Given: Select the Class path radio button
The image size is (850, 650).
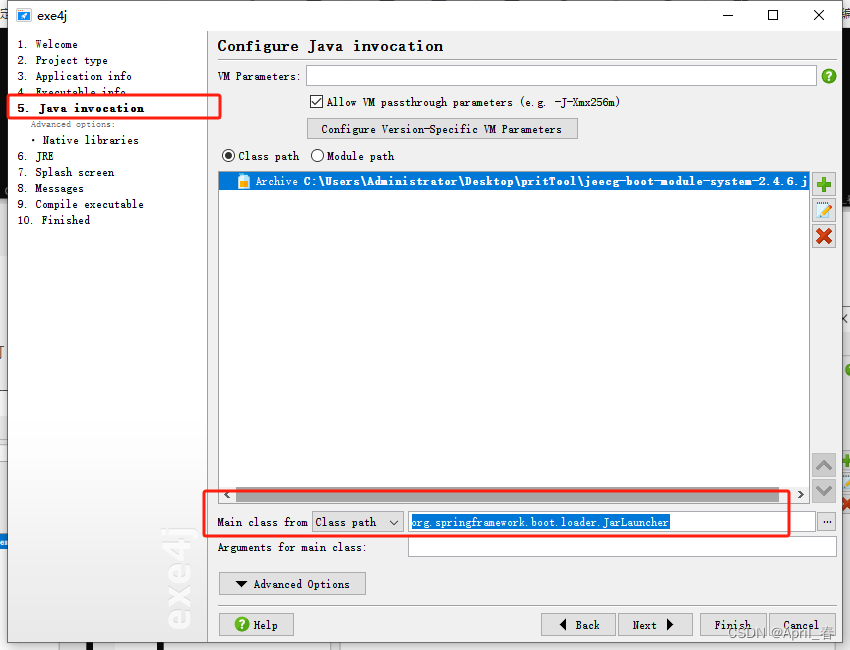Looking at the screenshot, I should pos(228,156).
